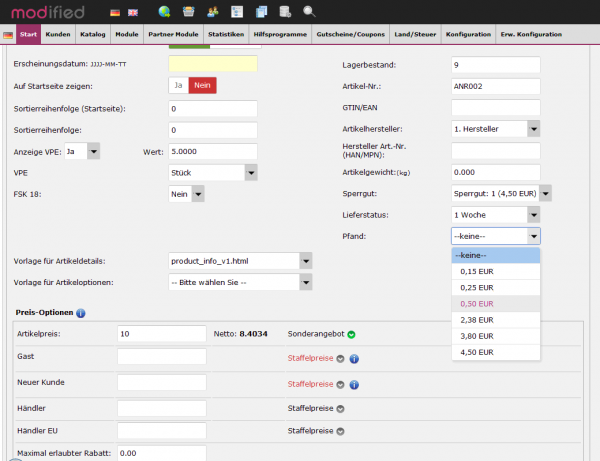Click the Artikelpreis input field

tap(161, 334)
